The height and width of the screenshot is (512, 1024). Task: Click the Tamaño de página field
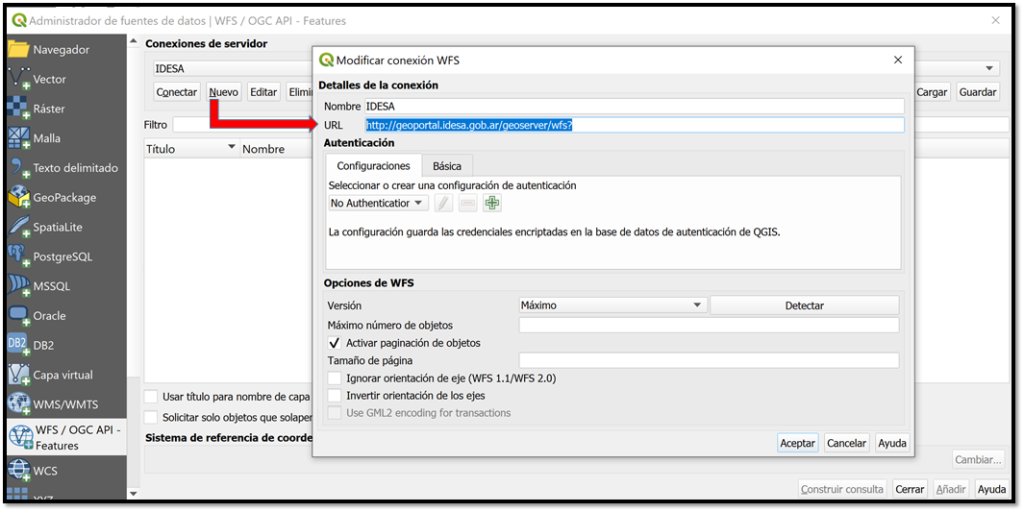tap(709, 360)
